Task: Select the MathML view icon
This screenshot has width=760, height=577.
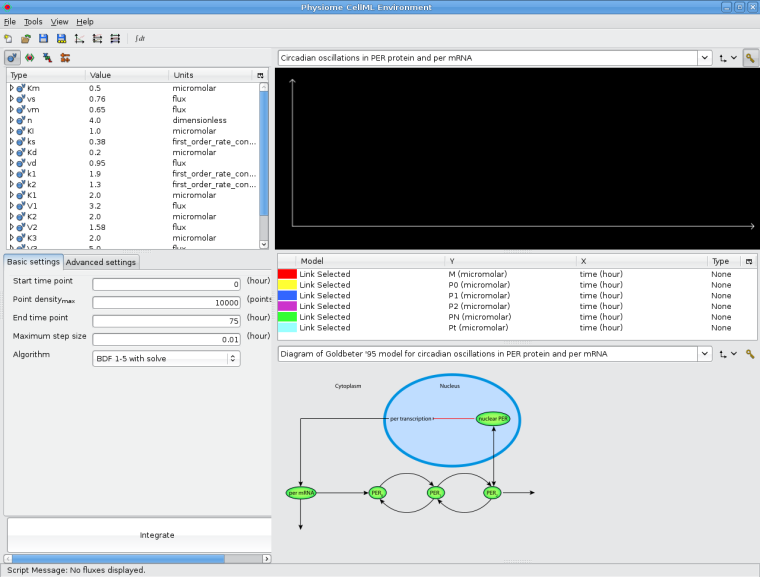Action: [x=48, y=58]
